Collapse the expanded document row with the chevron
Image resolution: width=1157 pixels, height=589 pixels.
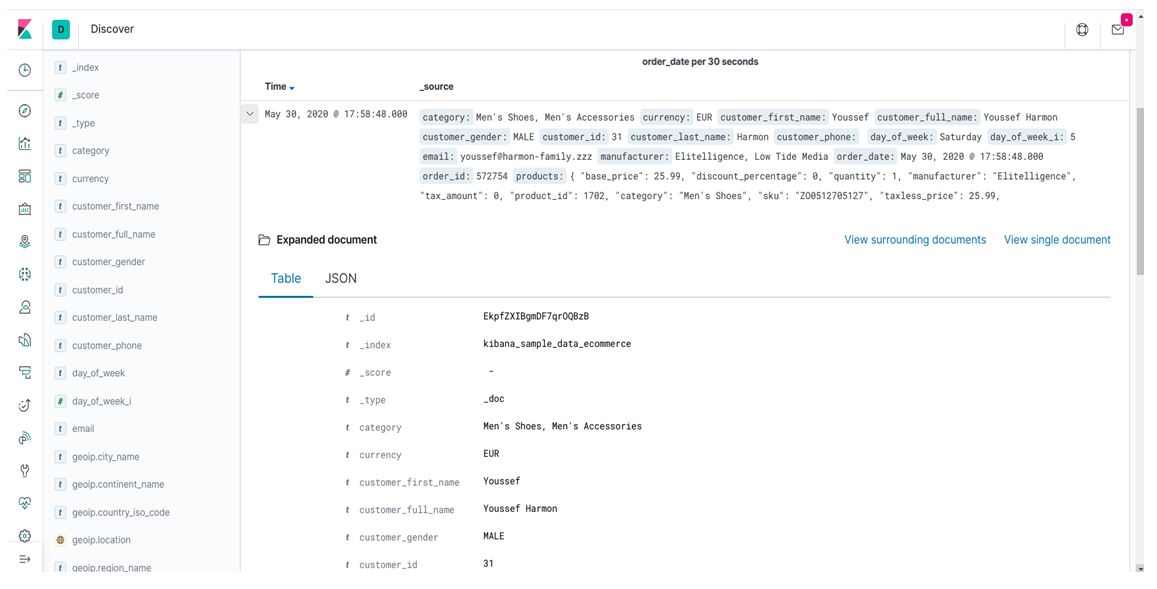tap(249, 114)
